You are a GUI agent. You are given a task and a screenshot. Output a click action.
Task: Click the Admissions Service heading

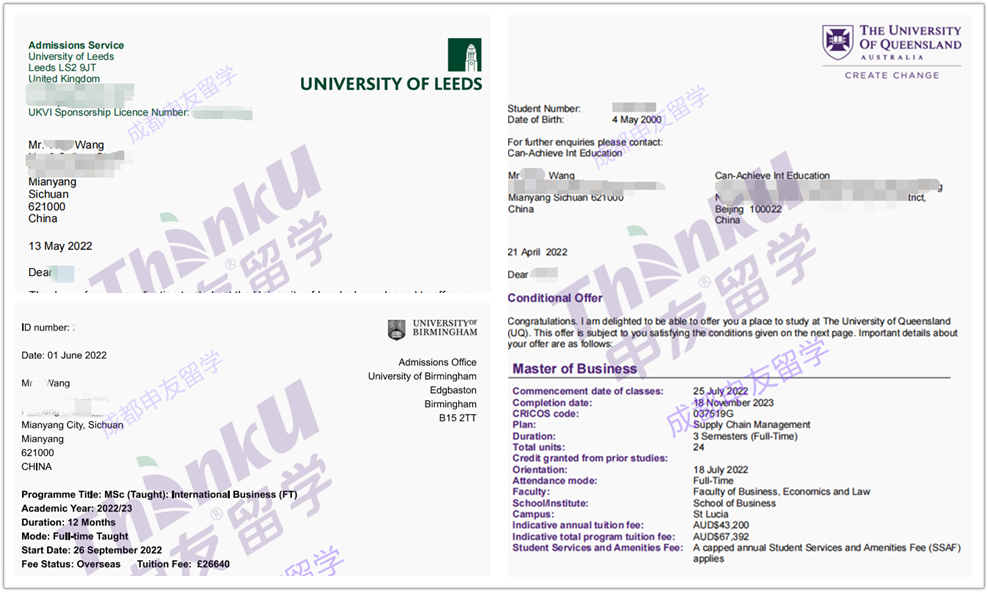pyautogui.click(x=76, y=45)
